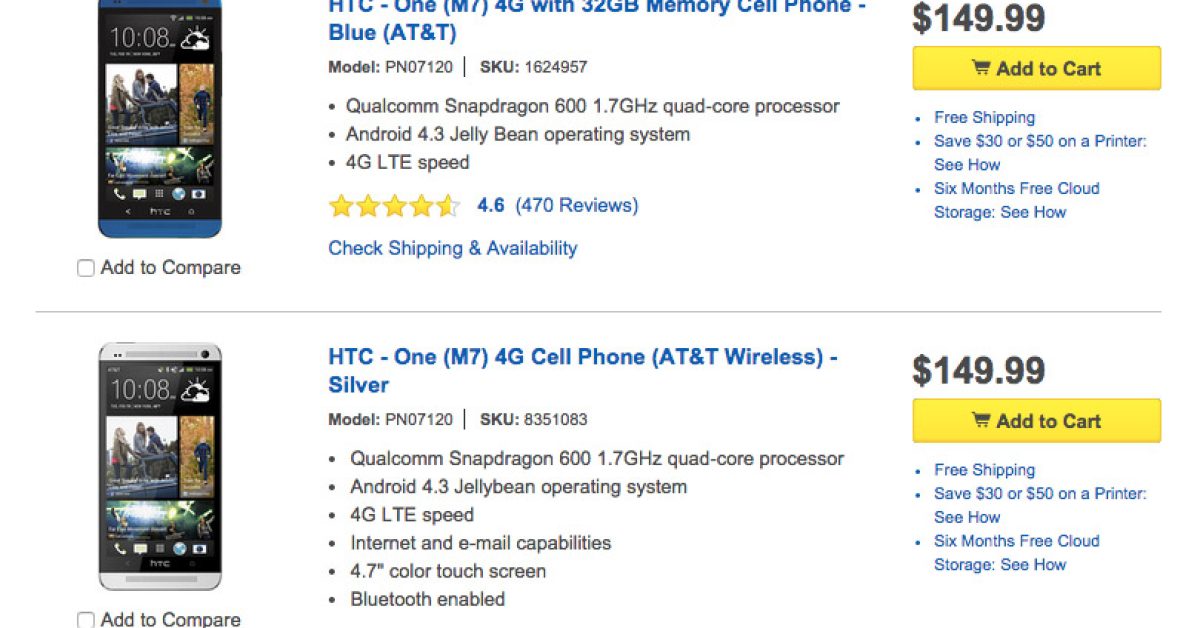Click the 4.6 rating number
Viewport: 1200px width, 628px height.
click(491, 205)
